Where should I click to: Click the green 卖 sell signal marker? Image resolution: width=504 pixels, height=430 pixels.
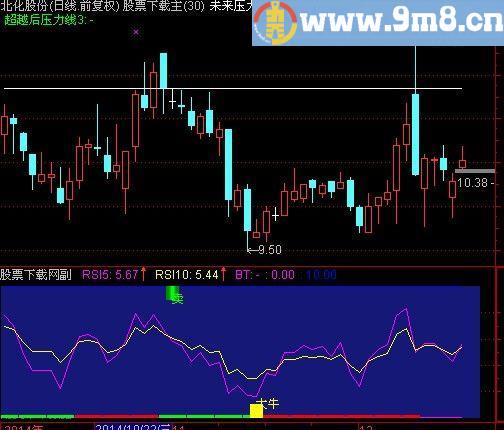175,295
